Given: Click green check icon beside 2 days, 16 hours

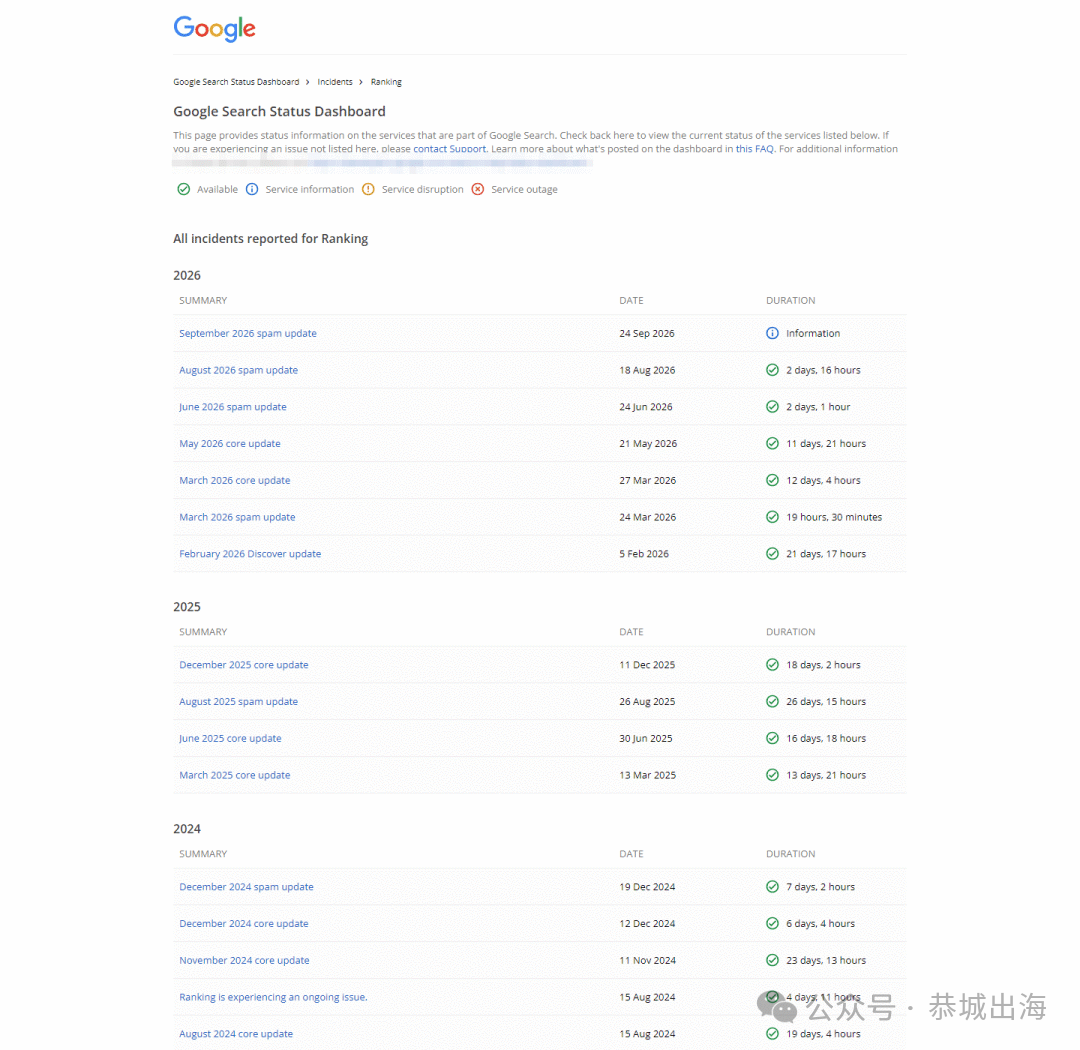Looking at the screenshot, I should click(773, 370).
